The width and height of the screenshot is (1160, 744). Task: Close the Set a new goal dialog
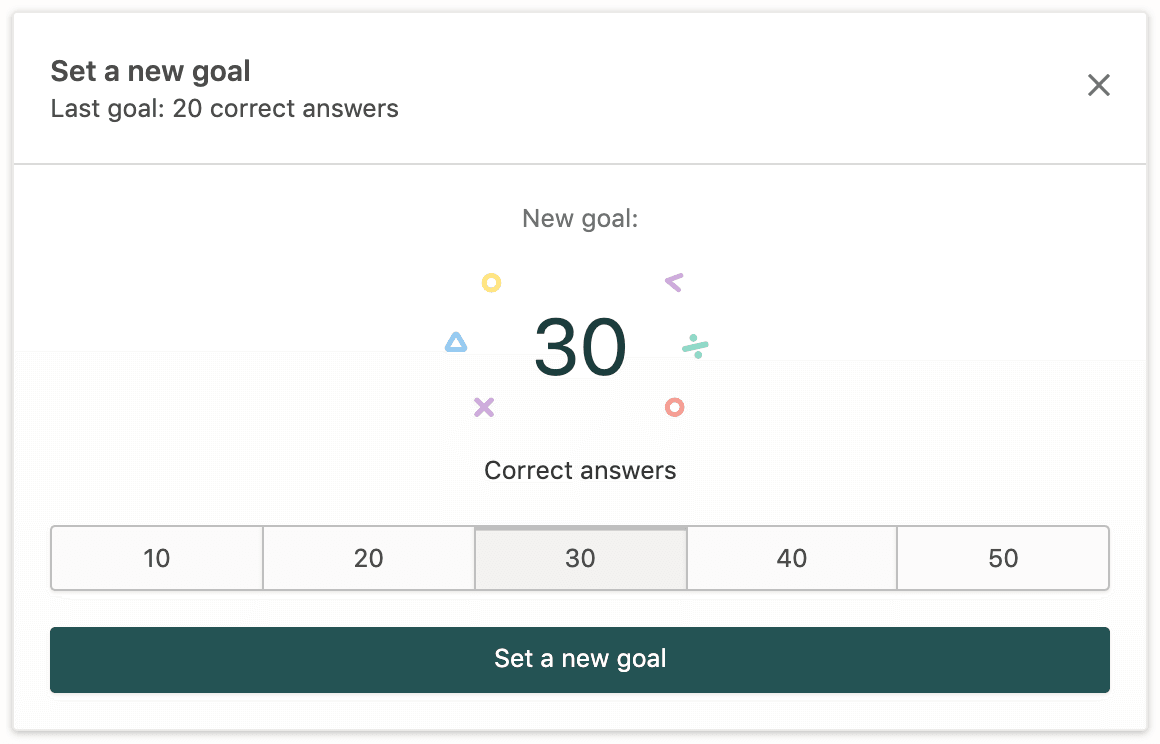1098,86
